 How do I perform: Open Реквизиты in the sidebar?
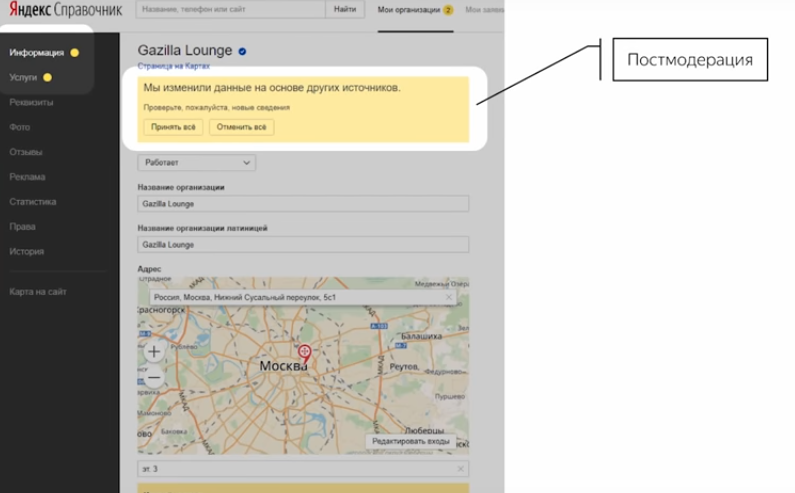coord(31,102)
